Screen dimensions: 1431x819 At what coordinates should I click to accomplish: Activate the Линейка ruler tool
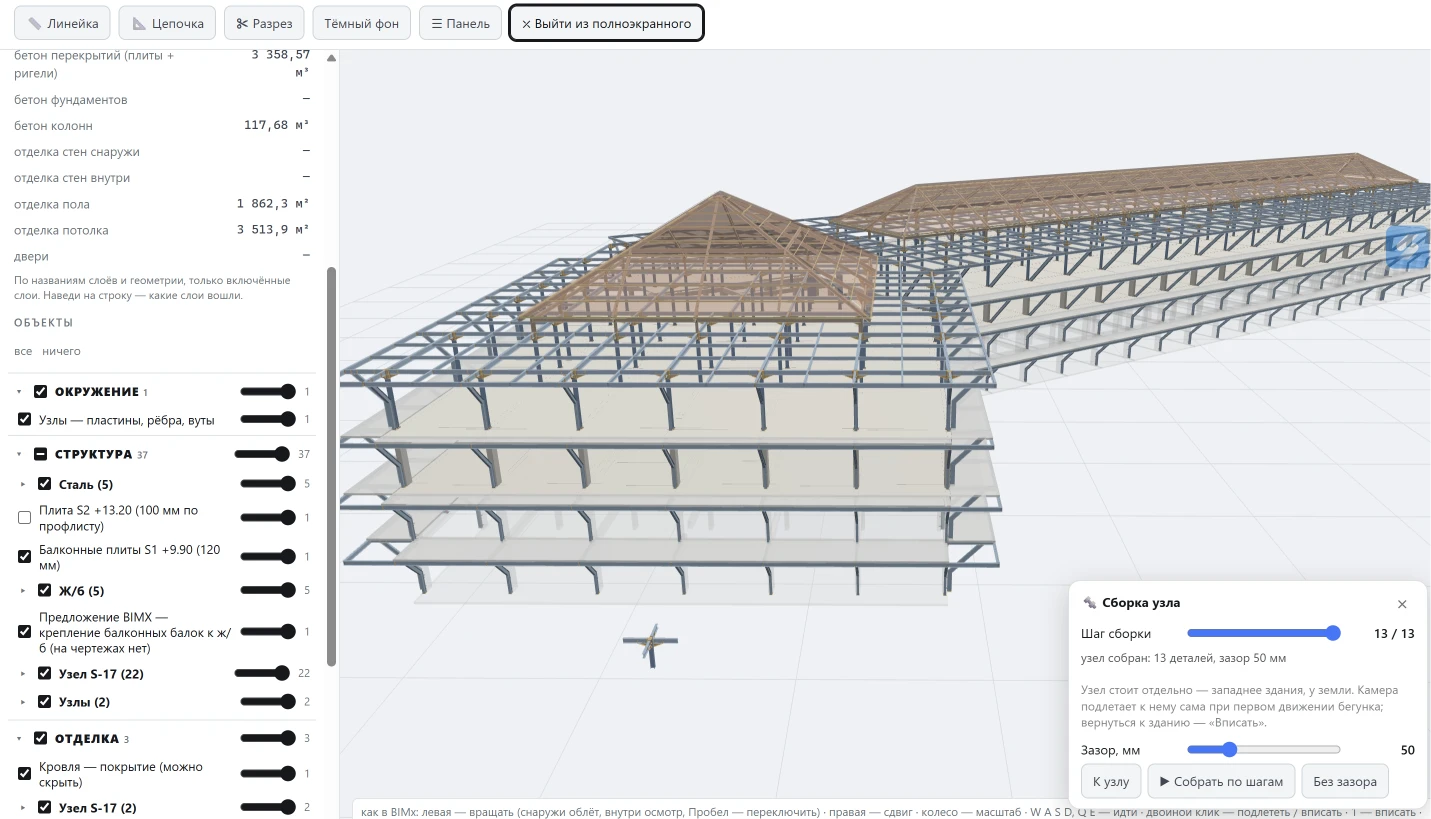(x=63, y=23)
